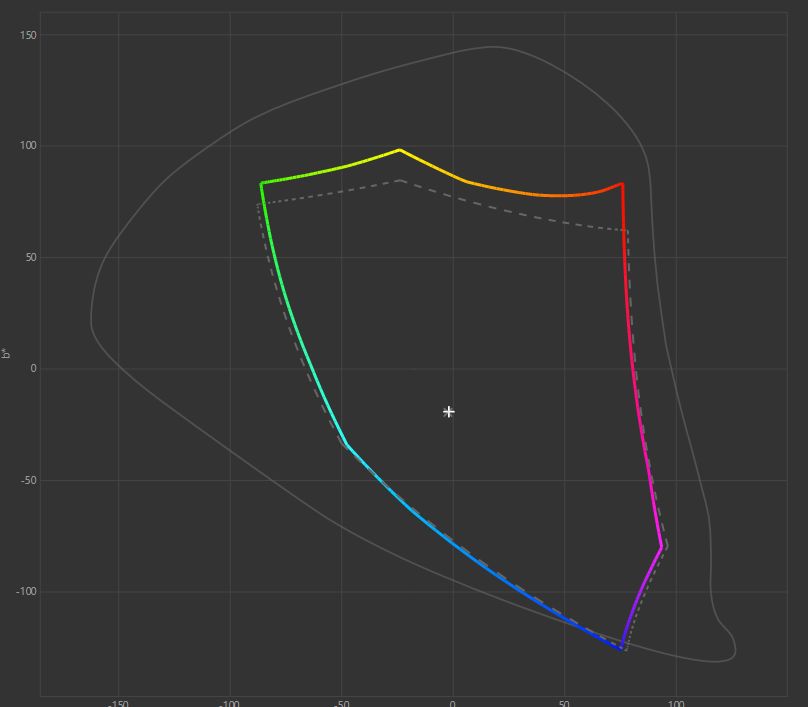Click the -150 label on the horizontal axis
808x707 pixels.
tap(118, 702)
